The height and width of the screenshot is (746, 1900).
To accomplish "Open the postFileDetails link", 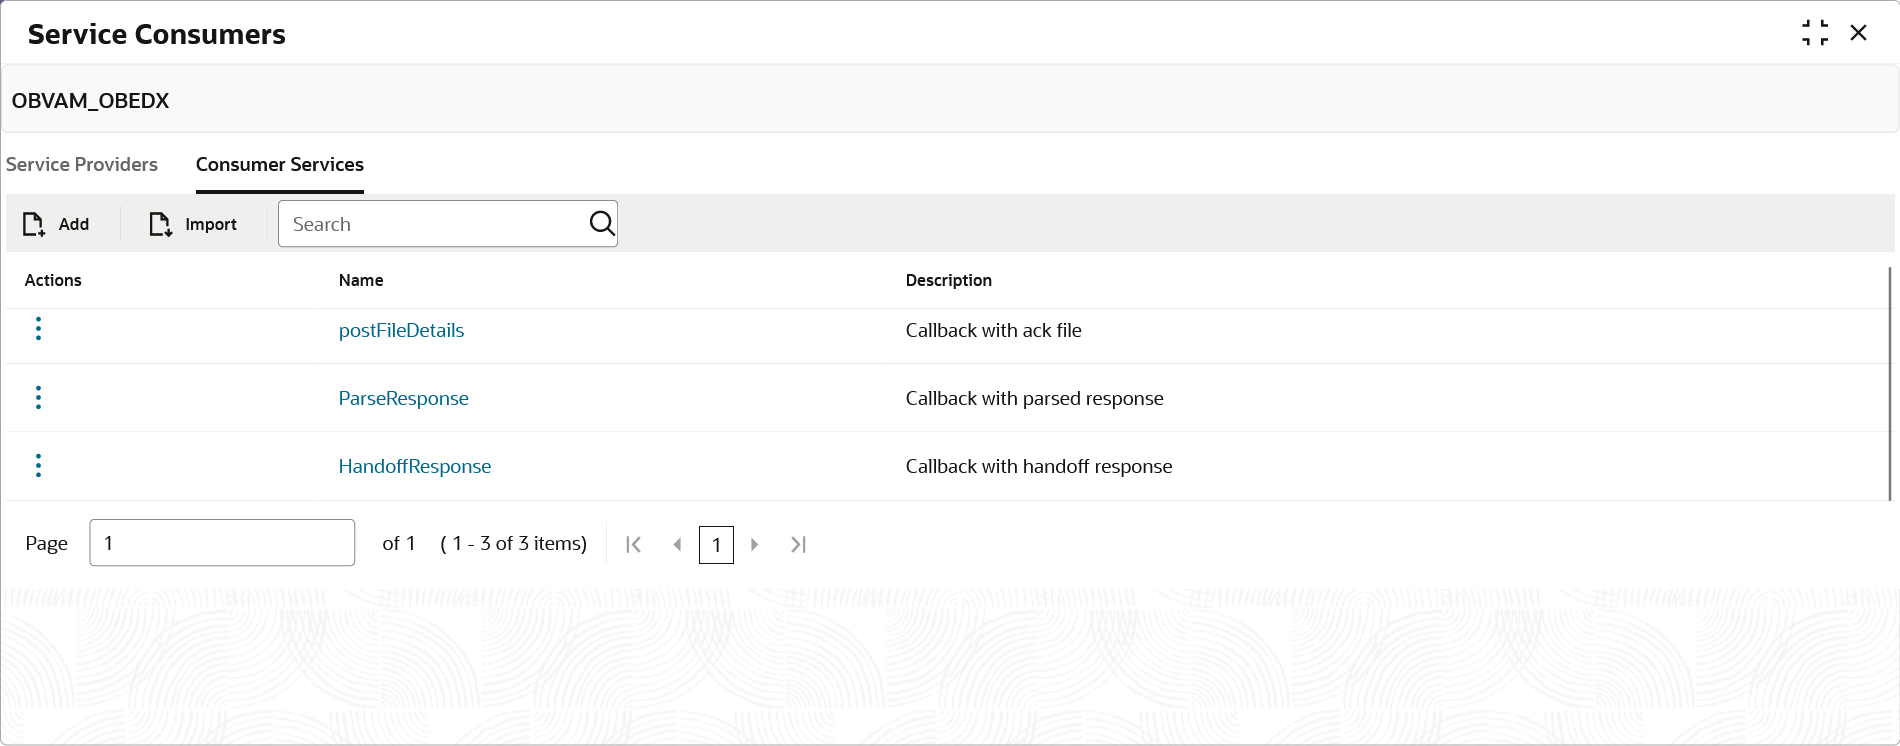I will coord(401,330).
